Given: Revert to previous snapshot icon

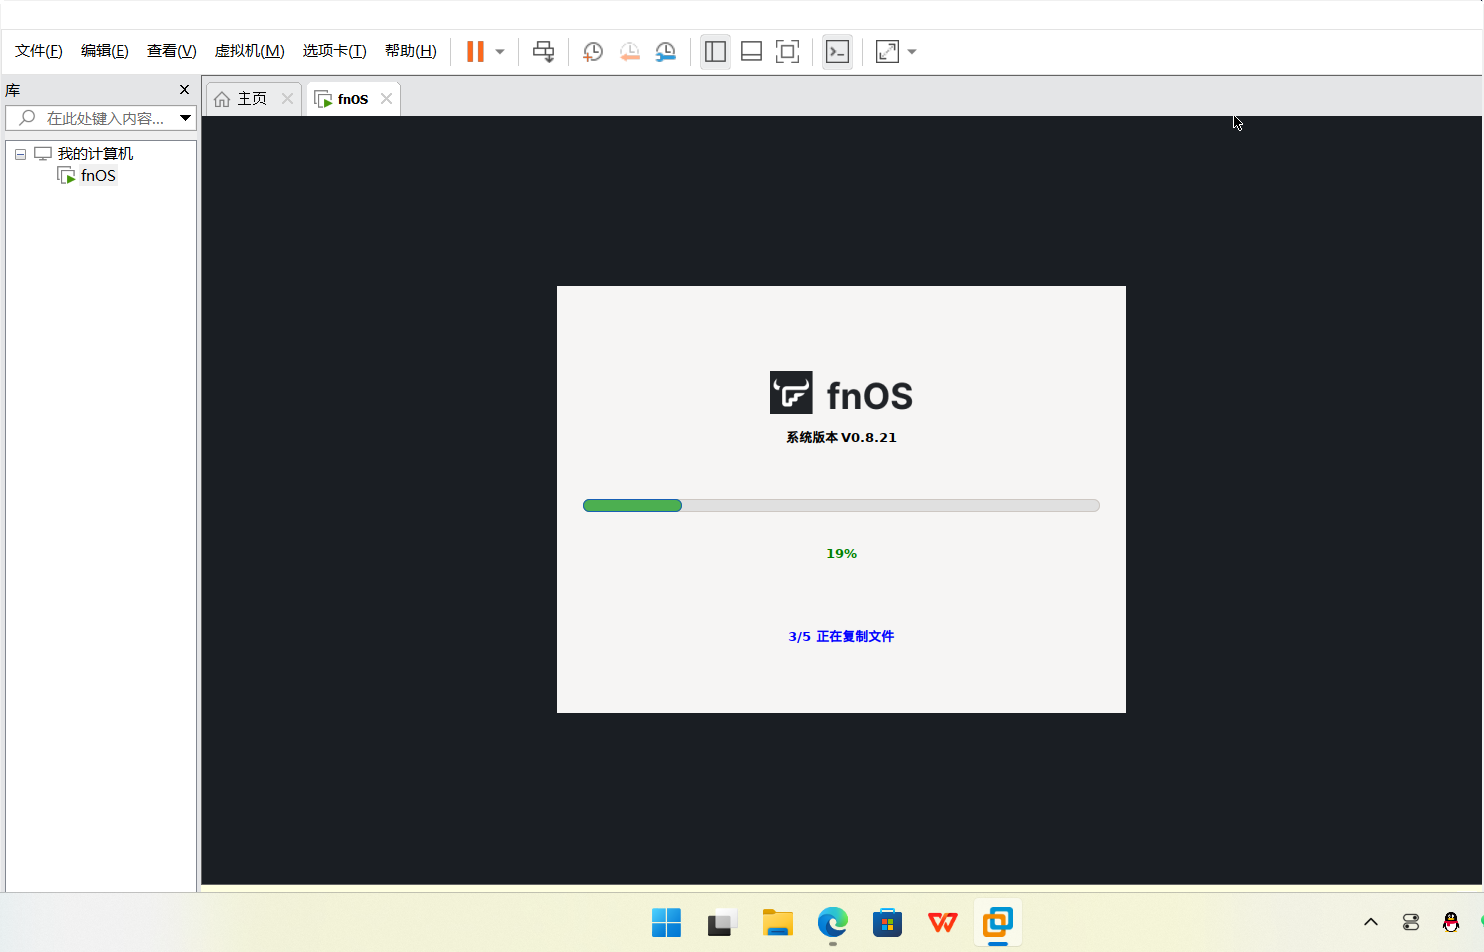Looking at the screenshot, I should click(629, 52).
